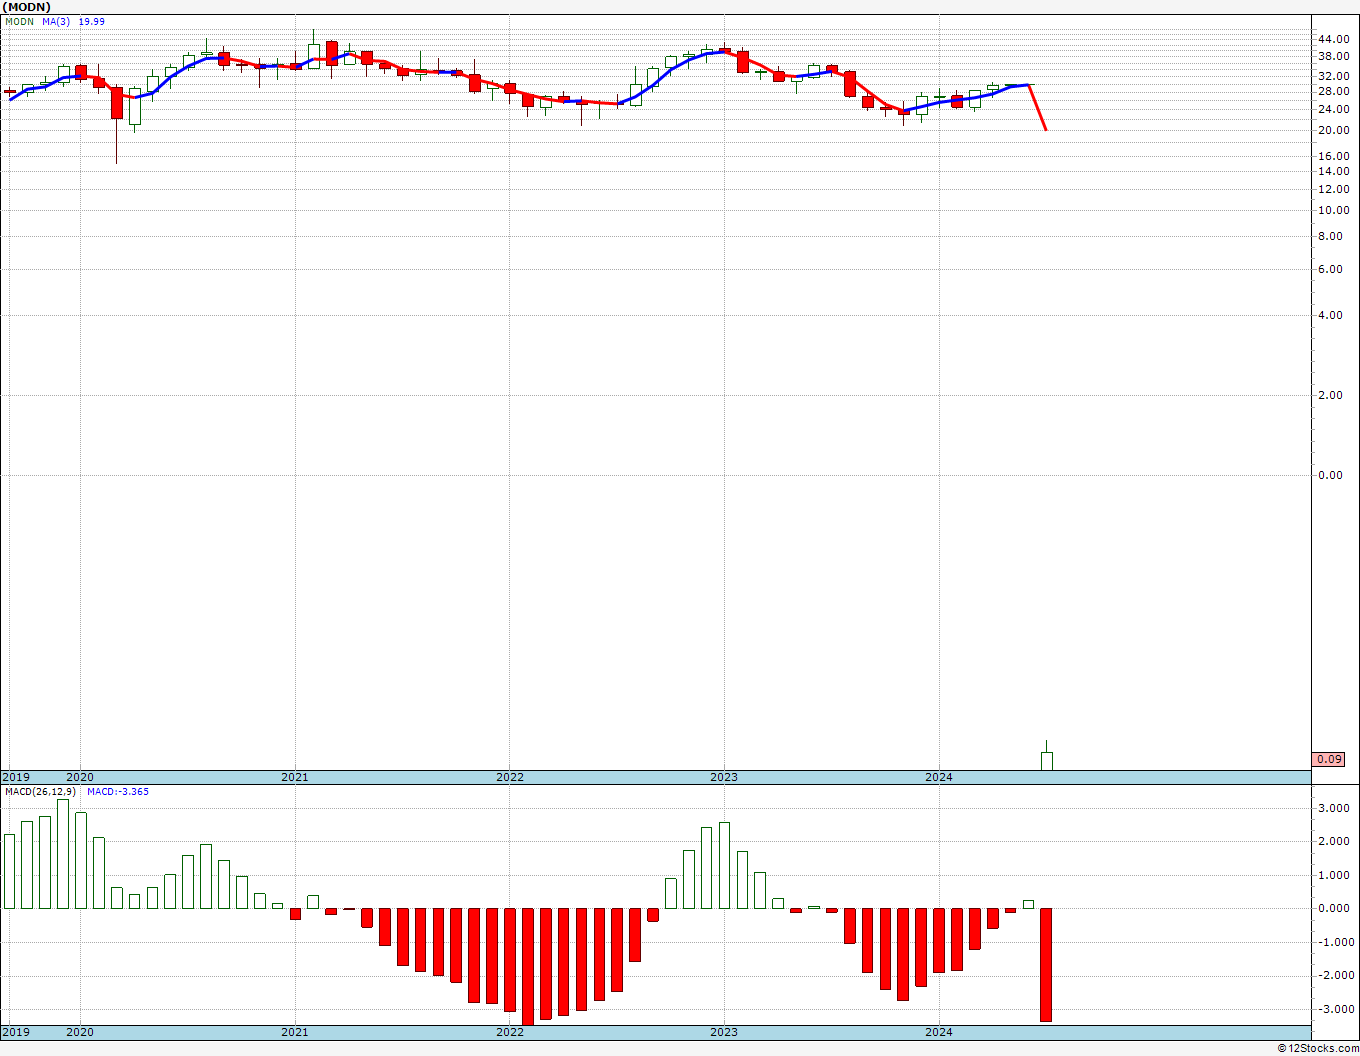
Task: Click the 38.00 price axis label
Action: point(1334,56)
